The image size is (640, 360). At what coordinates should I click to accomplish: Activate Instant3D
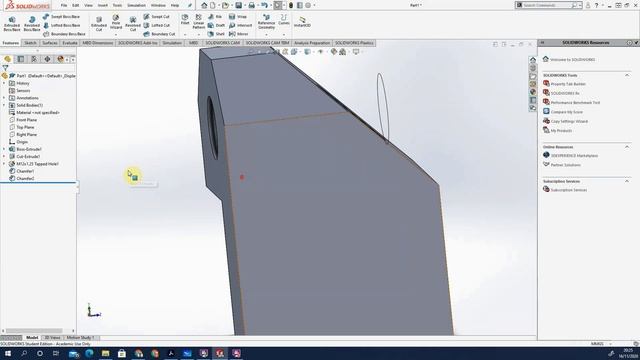click(302, 22)
